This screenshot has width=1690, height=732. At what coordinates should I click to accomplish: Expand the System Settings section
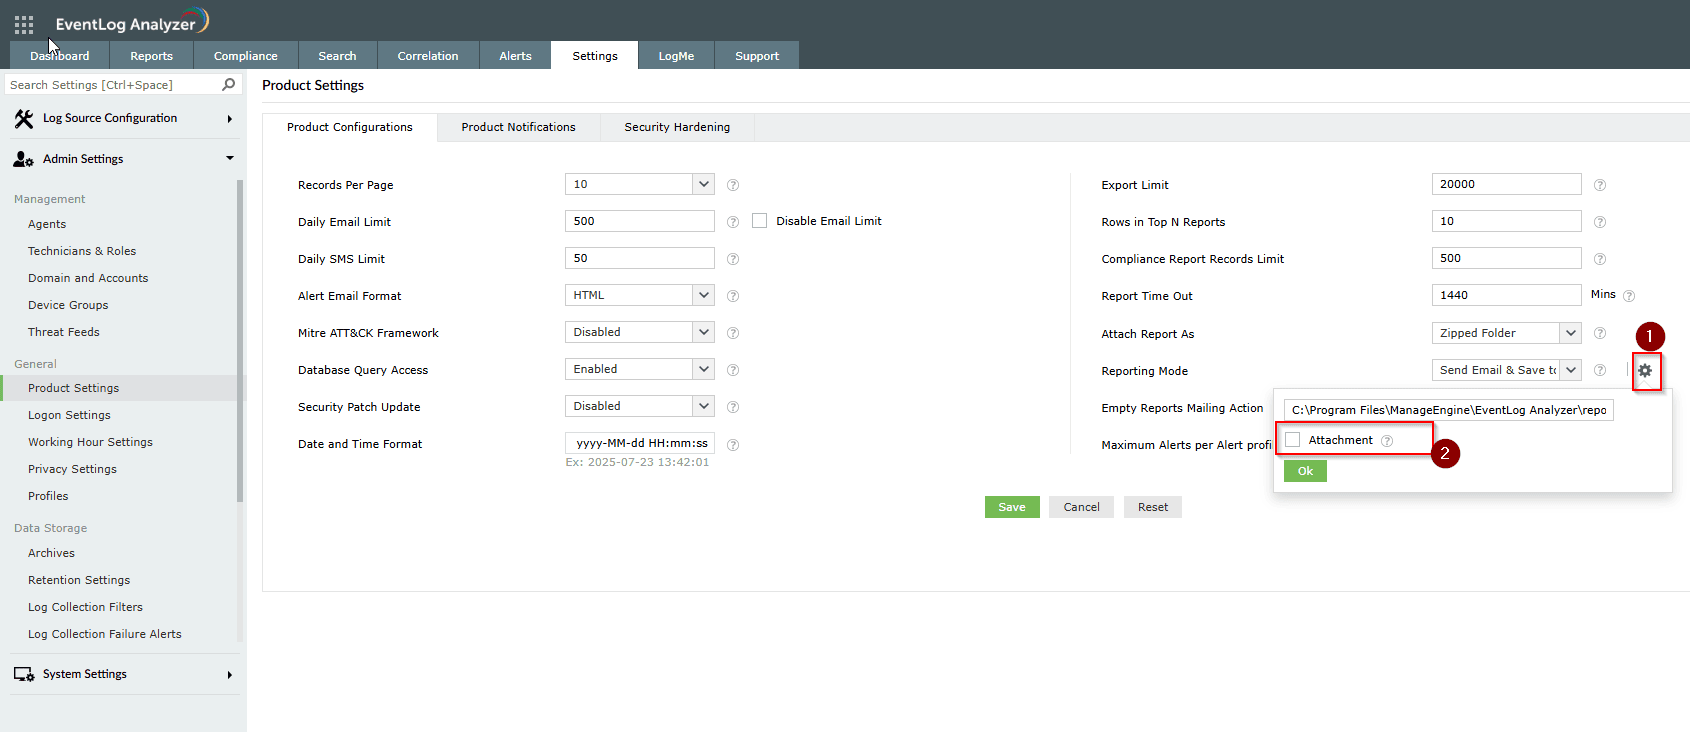coord(229,675)
